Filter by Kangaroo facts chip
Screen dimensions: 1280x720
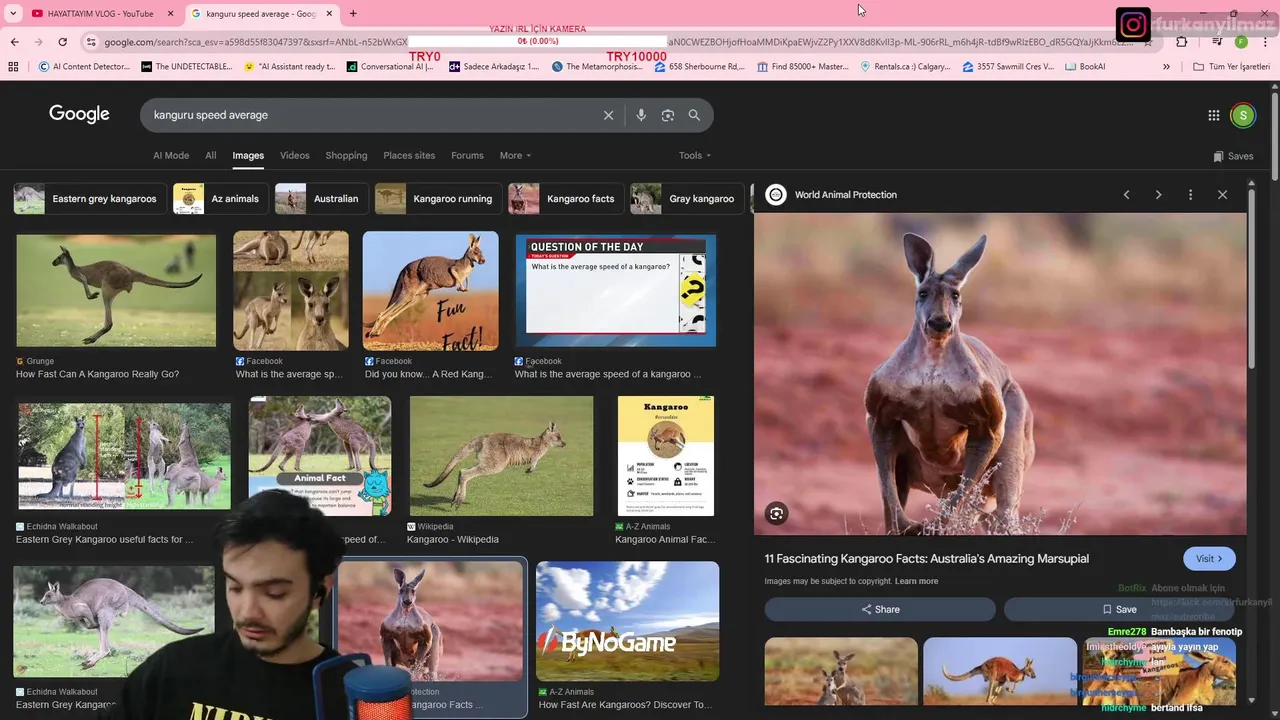[565, 199]
